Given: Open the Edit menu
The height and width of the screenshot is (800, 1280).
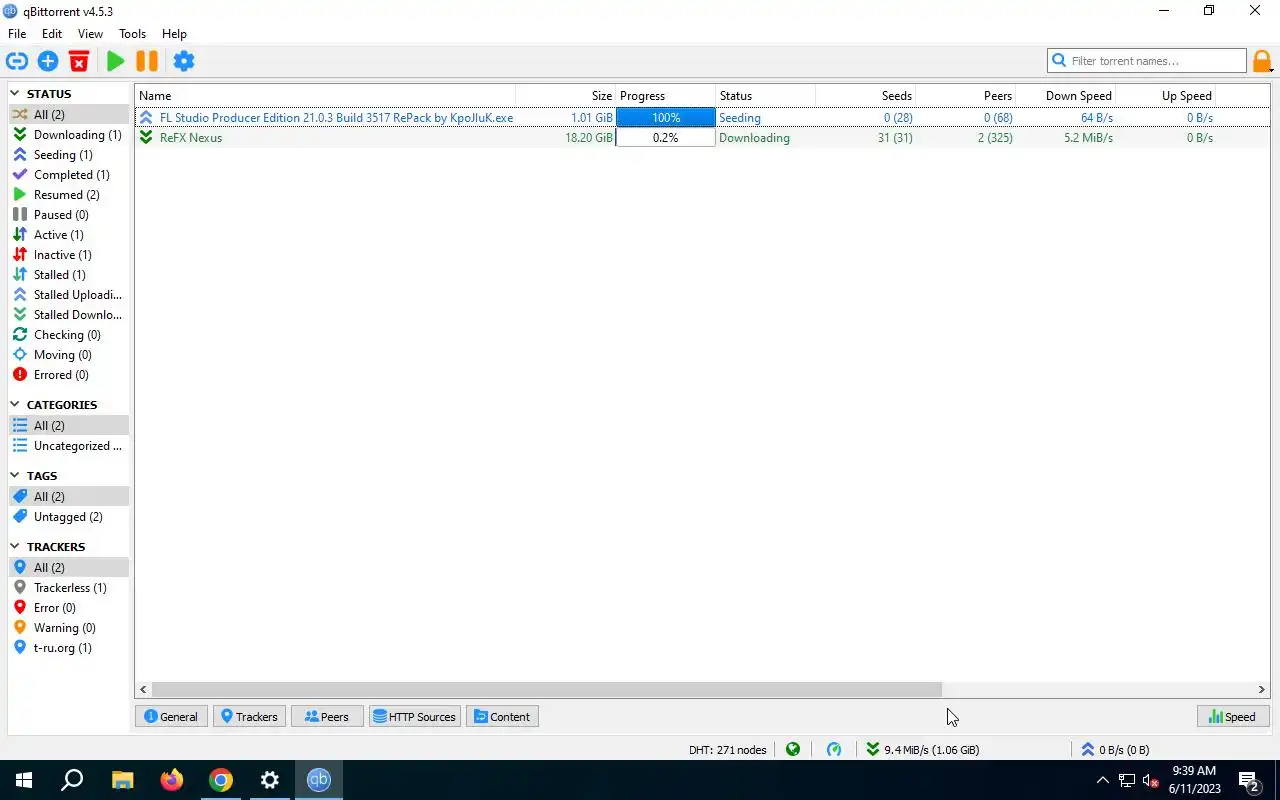Looking at the screenshot, I should point(52,34).
